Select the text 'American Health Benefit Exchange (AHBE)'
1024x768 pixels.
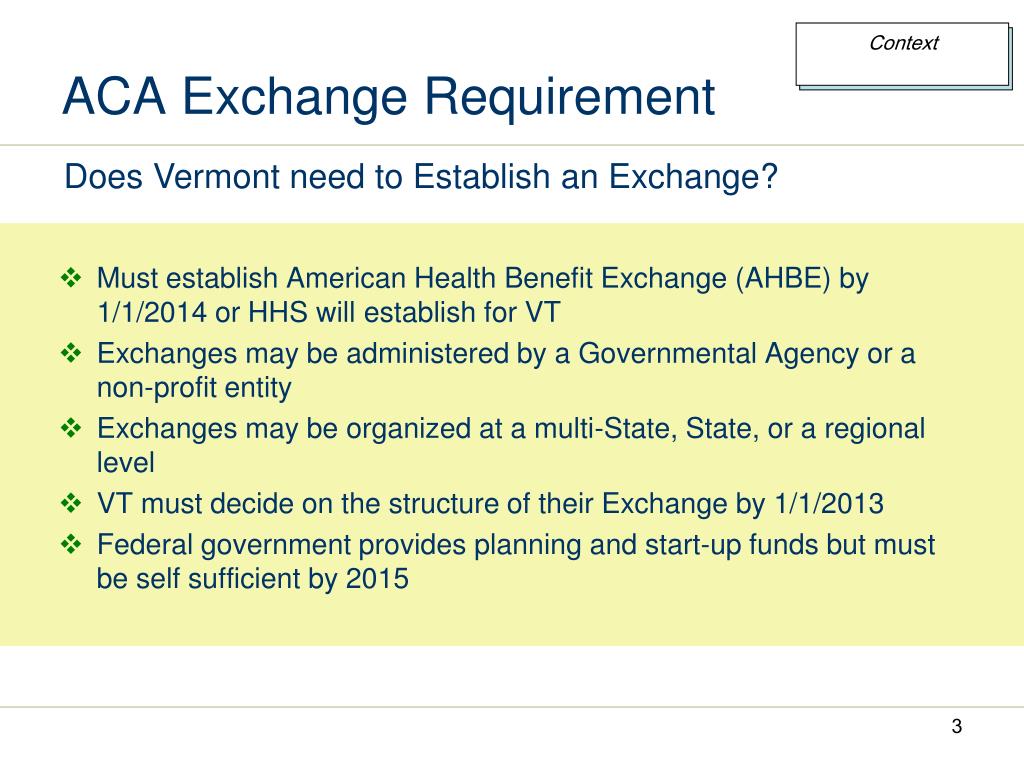[558, 279]
